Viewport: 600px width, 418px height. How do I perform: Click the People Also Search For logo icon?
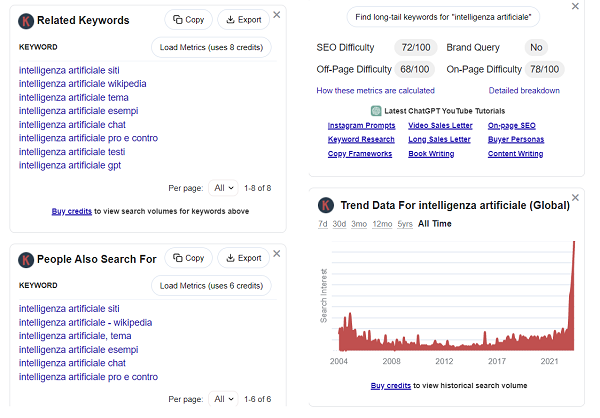[x=27, y=259]
